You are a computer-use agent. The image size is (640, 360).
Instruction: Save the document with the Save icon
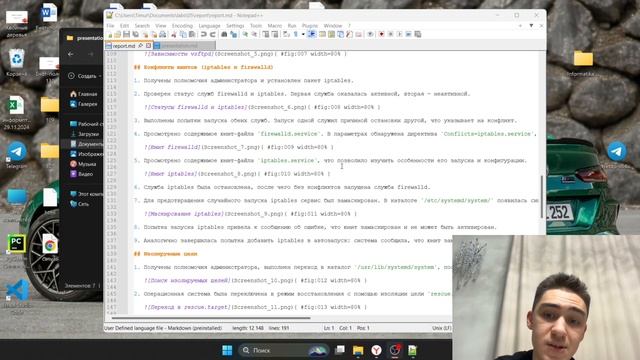(127, 34)
